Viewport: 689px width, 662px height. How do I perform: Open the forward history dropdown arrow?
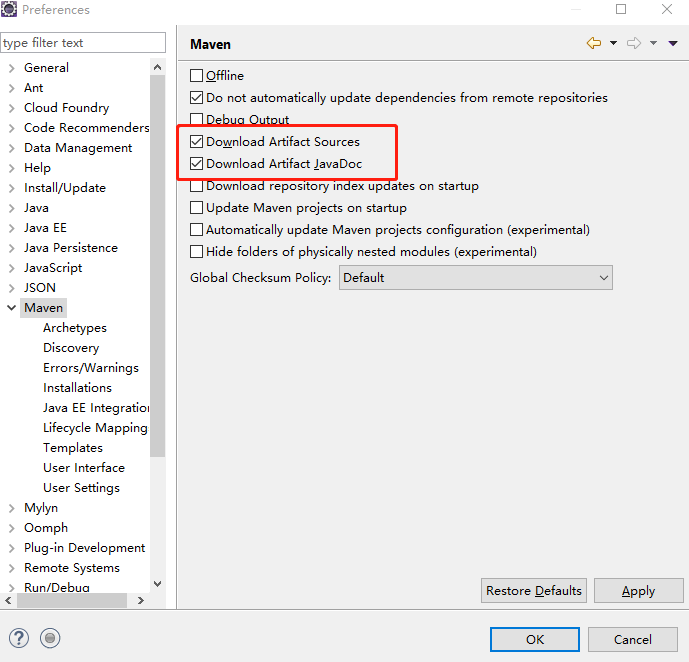[x=653, y=43]
